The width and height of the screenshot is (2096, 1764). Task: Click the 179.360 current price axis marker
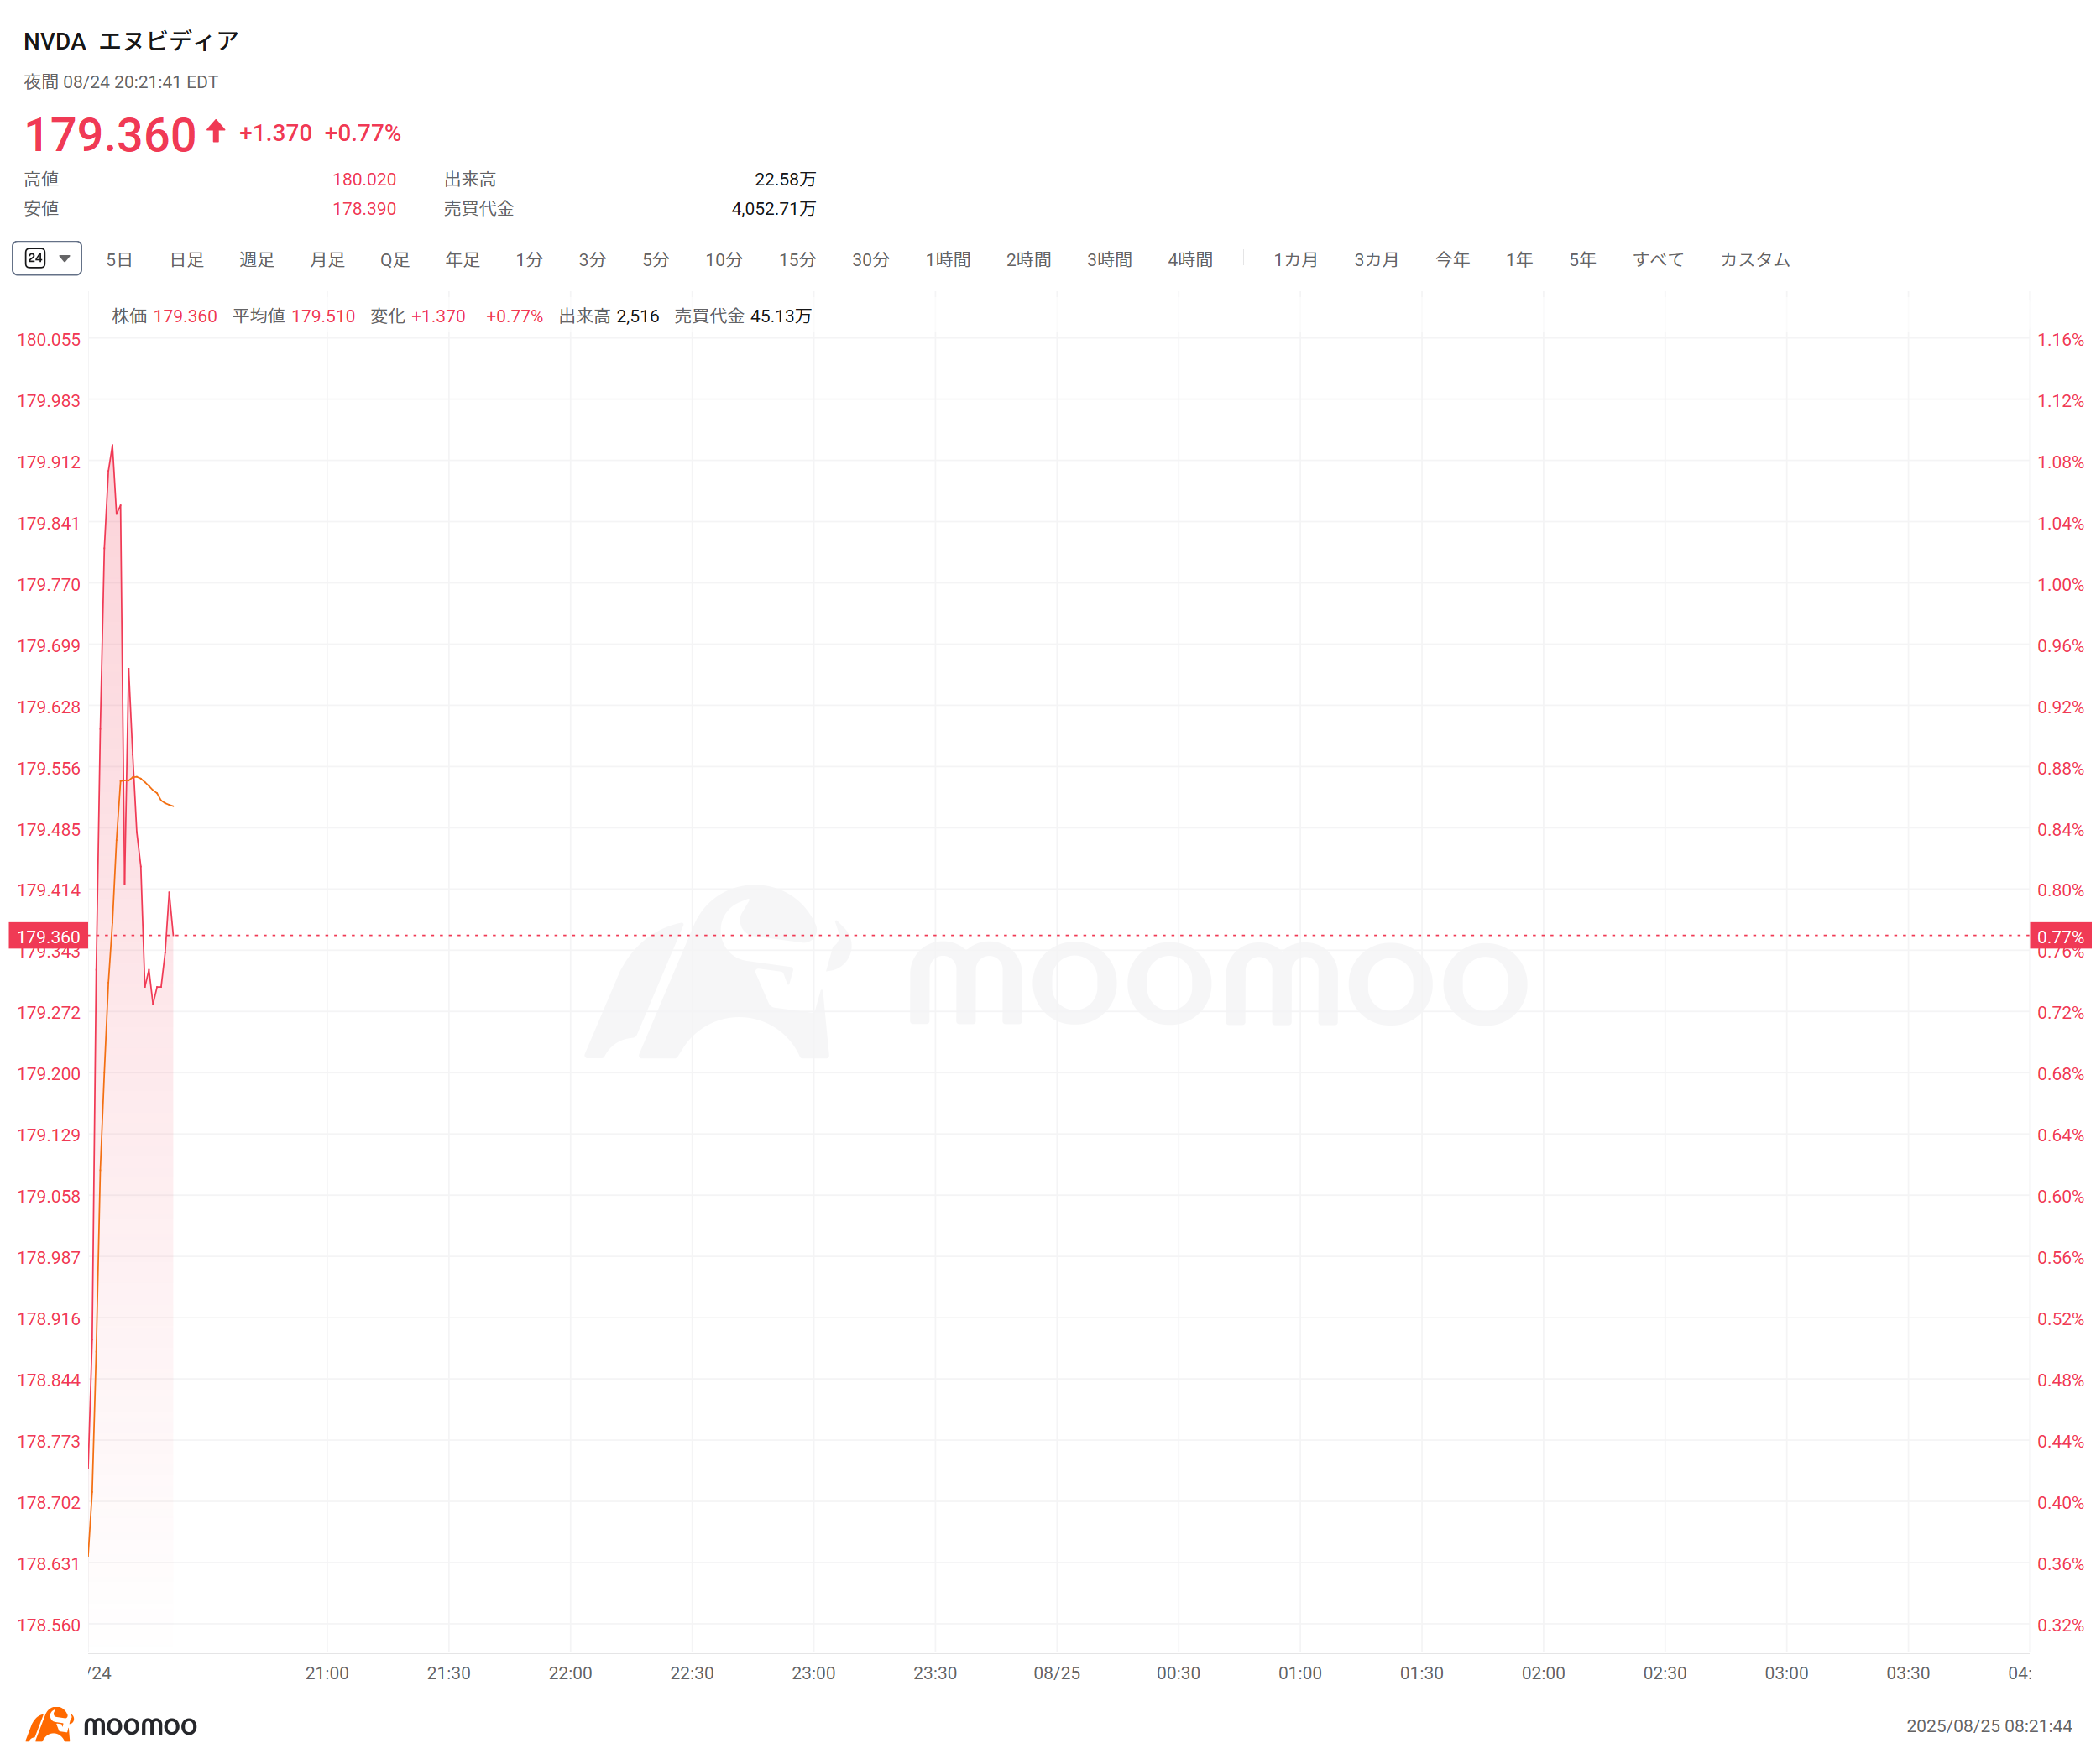pos(48,936)
